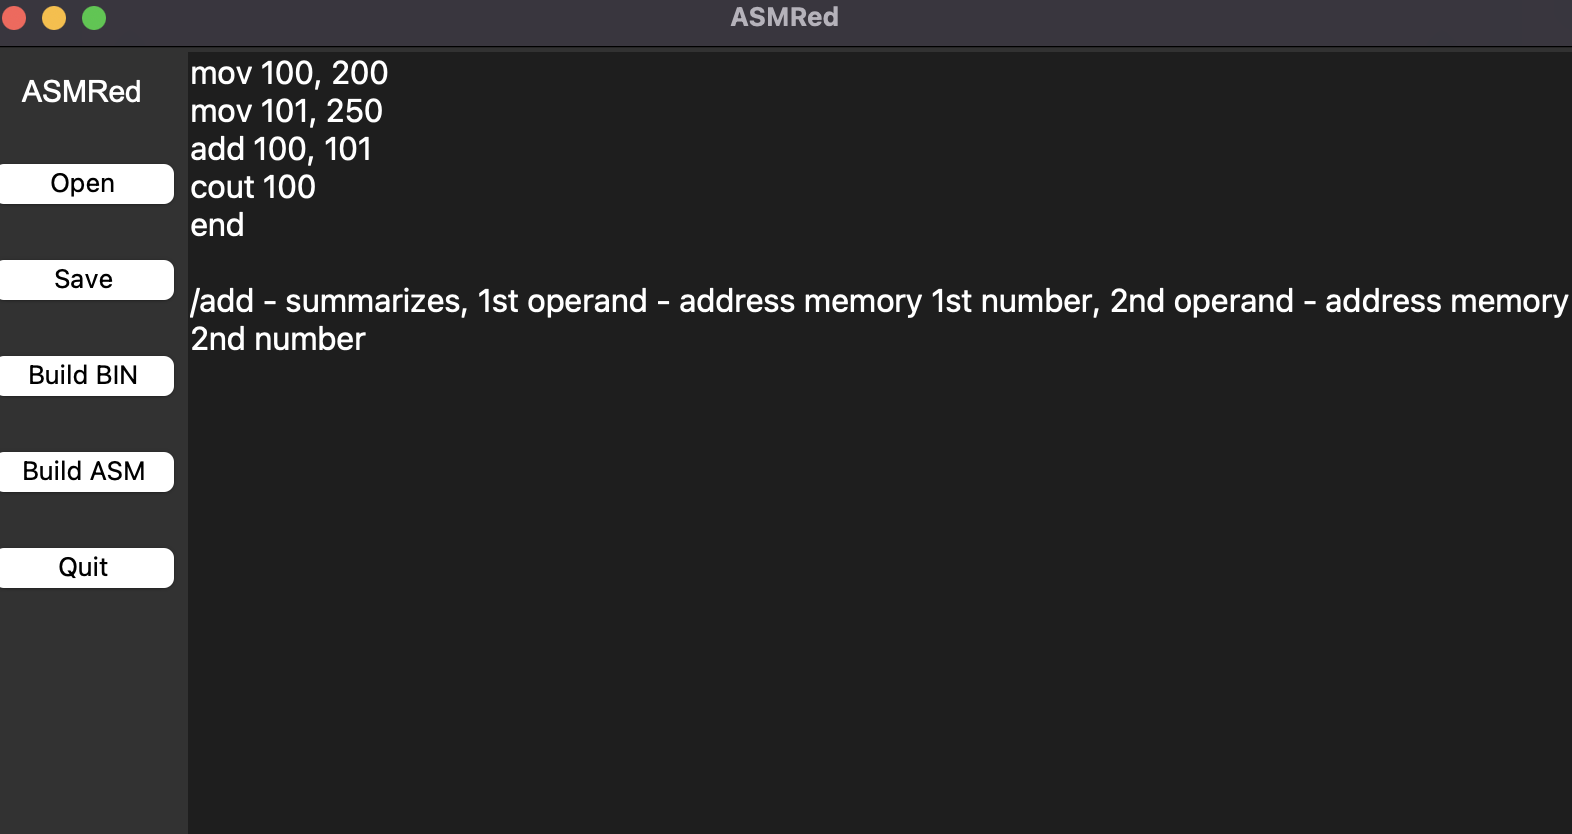Screen dimensions: 1572x834
Task: Place cursor in line 'mov 100, 200'
Action: [x=289, y=73]
